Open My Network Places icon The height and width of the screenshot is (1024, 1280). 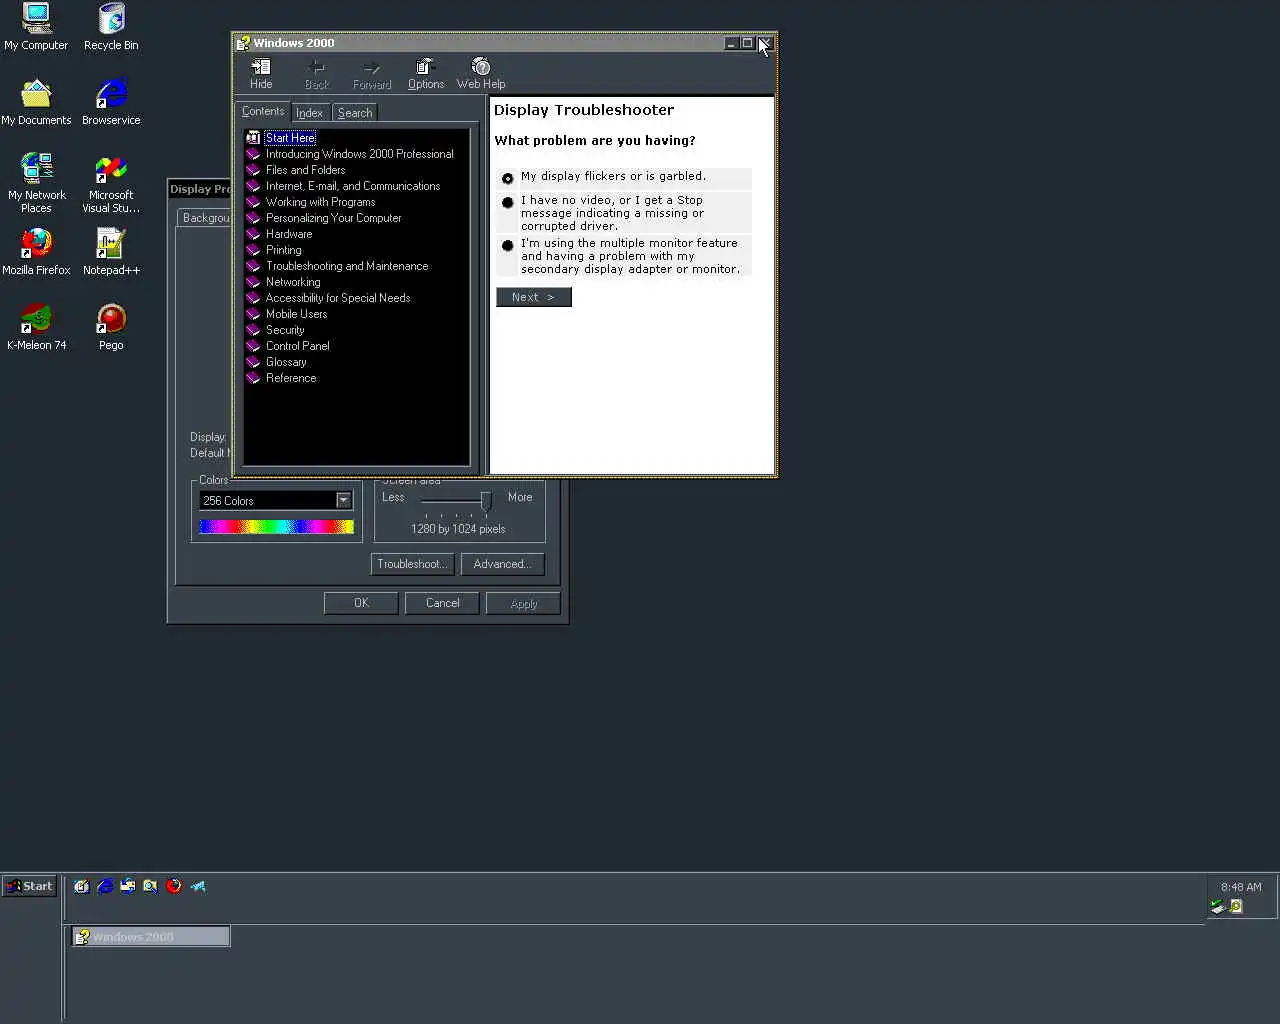point(36,183)
